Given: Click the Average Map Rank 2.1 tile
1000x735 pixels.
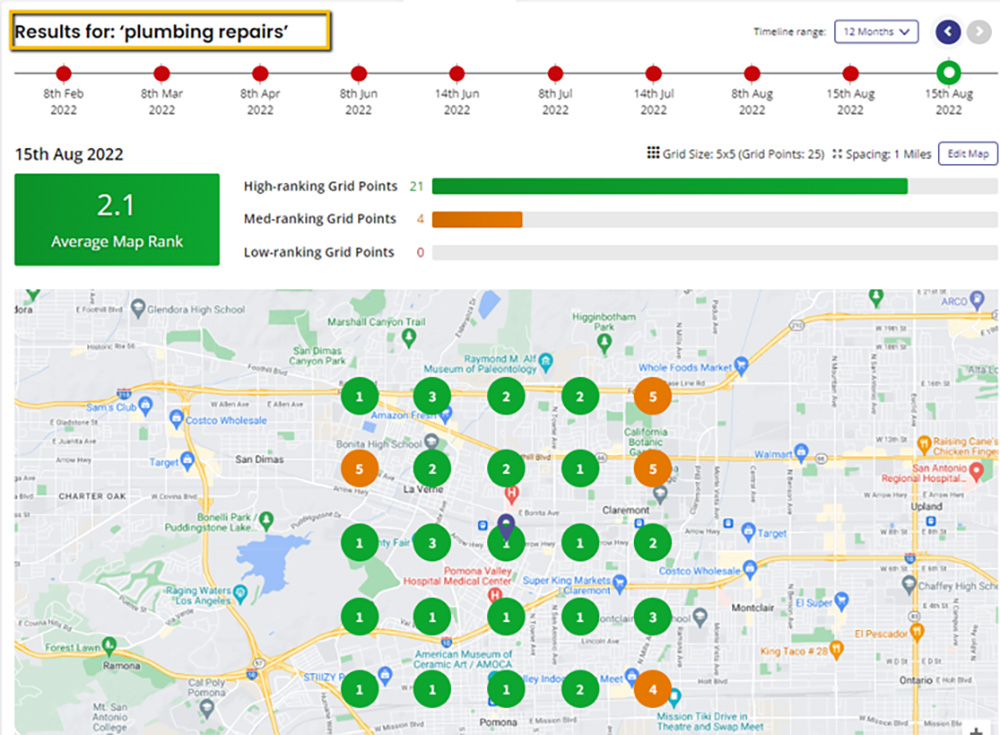Looking at the screenshot, I should pos(117,220).
